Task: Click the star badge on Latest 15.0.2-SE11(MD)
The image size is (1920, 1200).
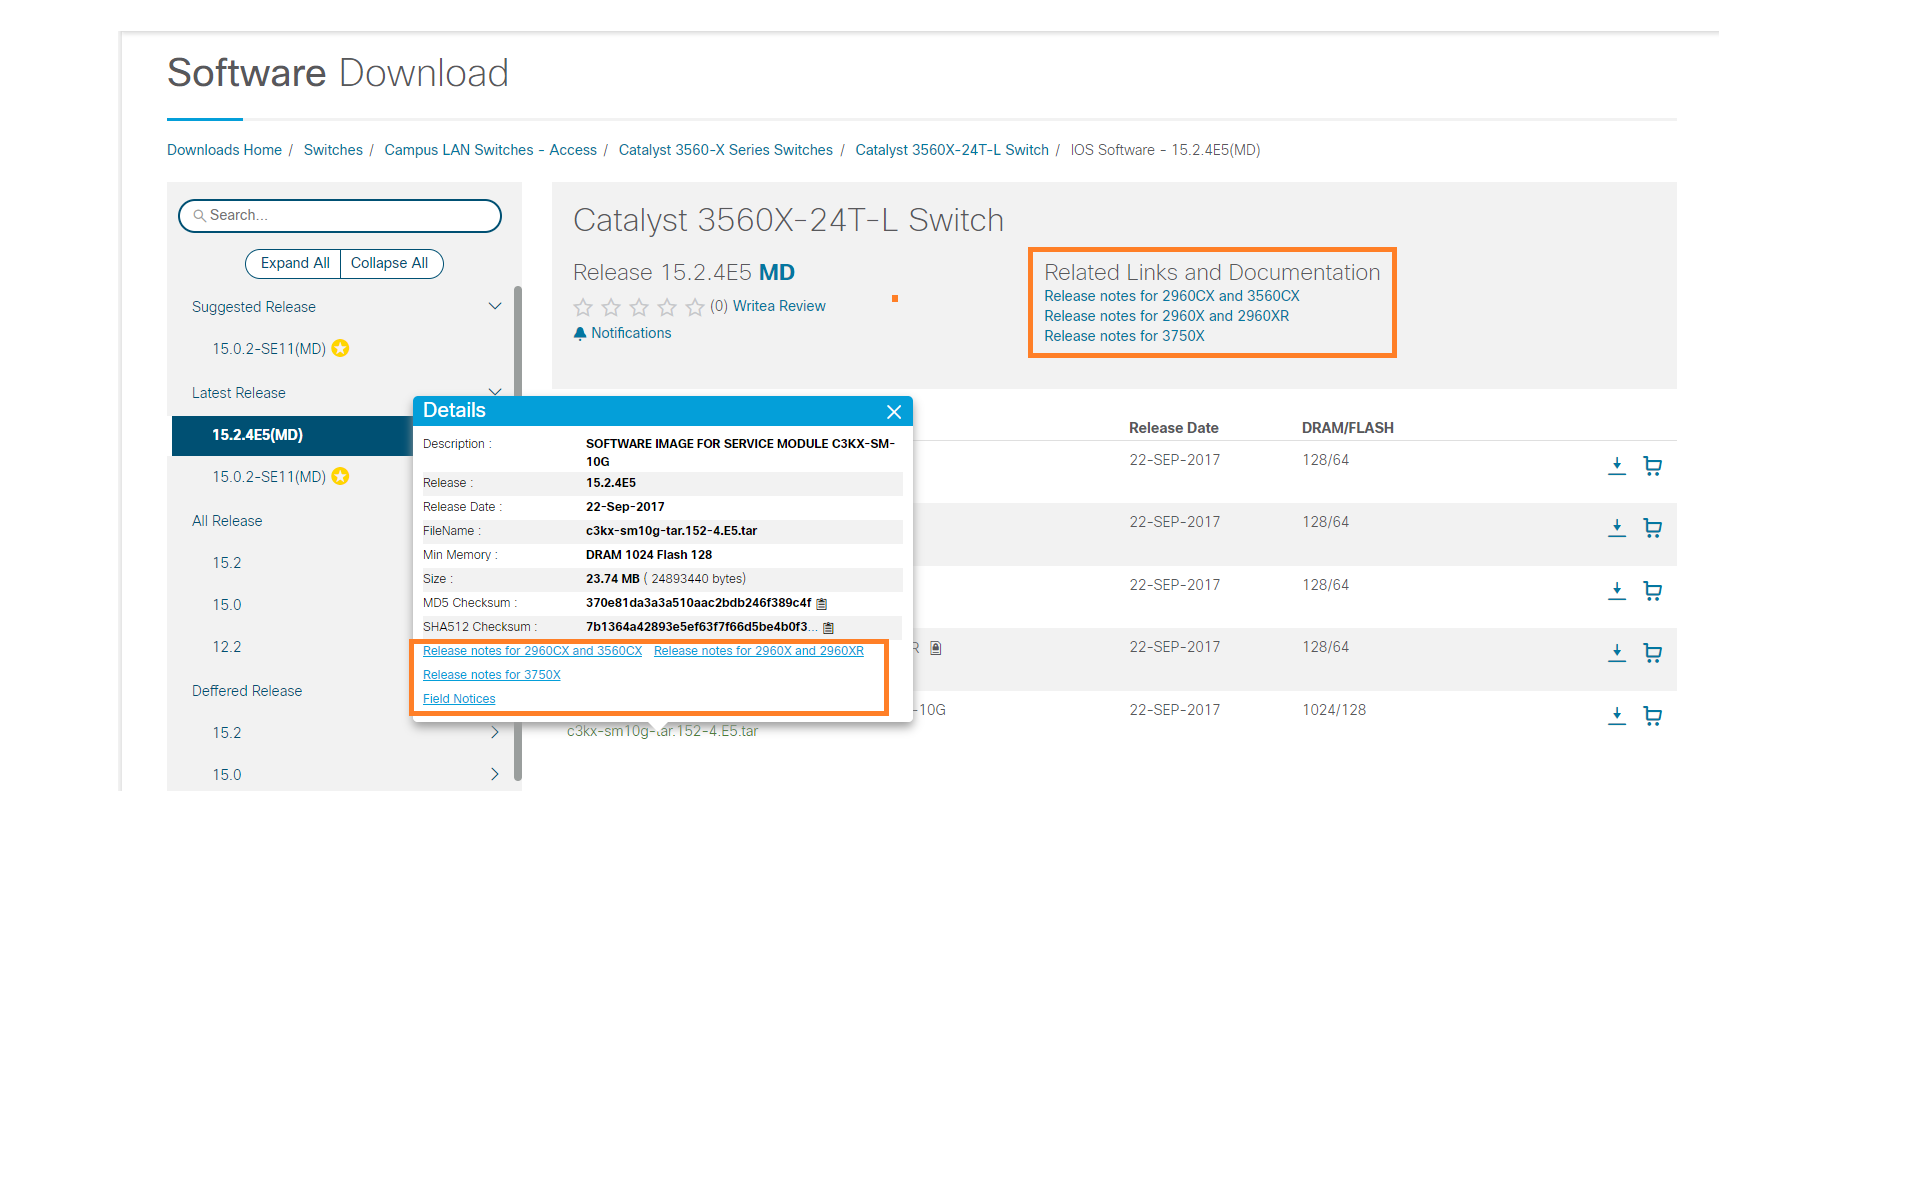Action: [x=341, y=476]
